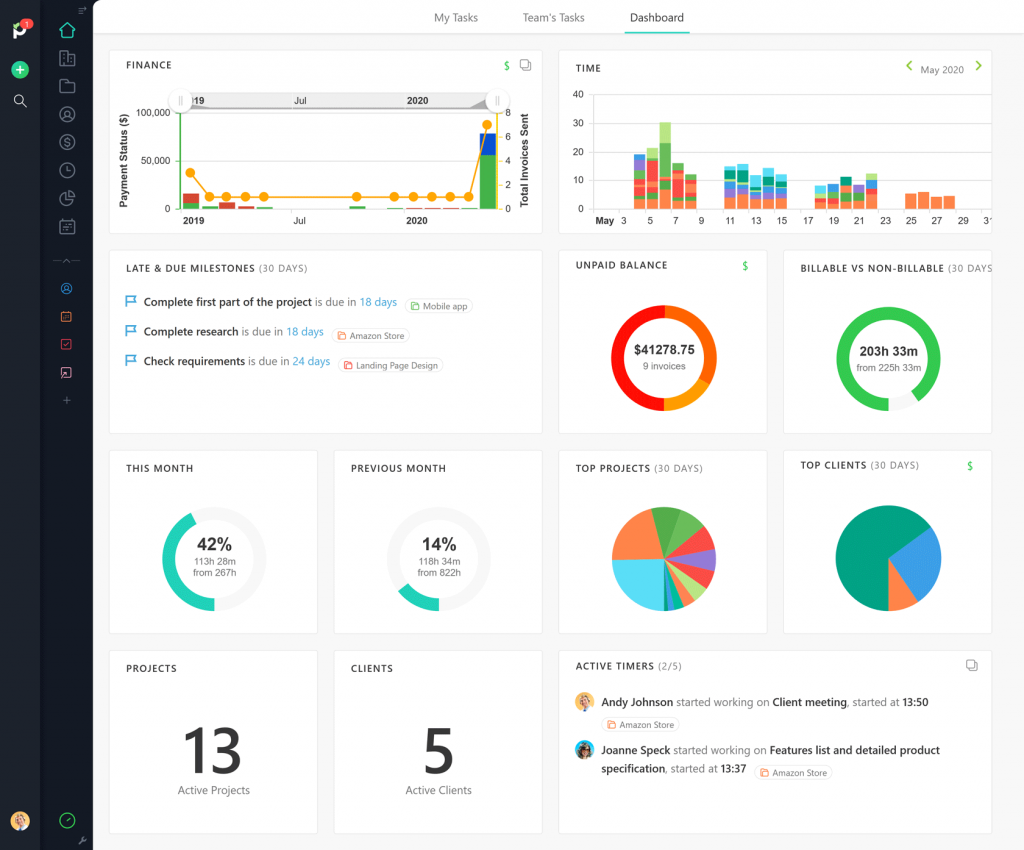
Task: Click the green plus button to create new item
Action: click(20, 69)
